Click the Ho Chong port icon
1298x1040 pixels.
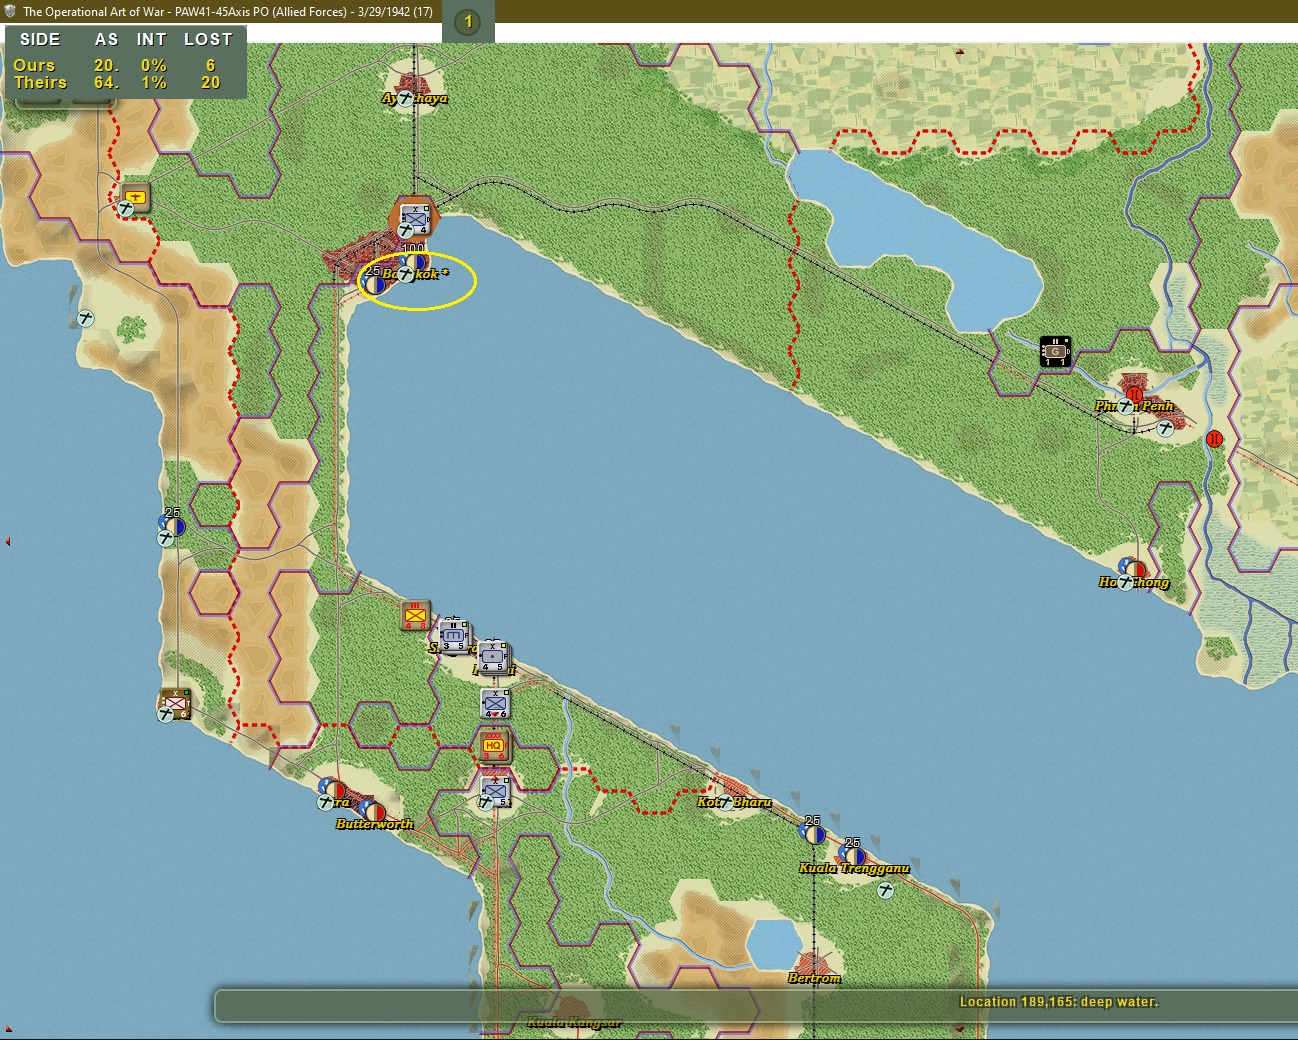point(1132,569)
